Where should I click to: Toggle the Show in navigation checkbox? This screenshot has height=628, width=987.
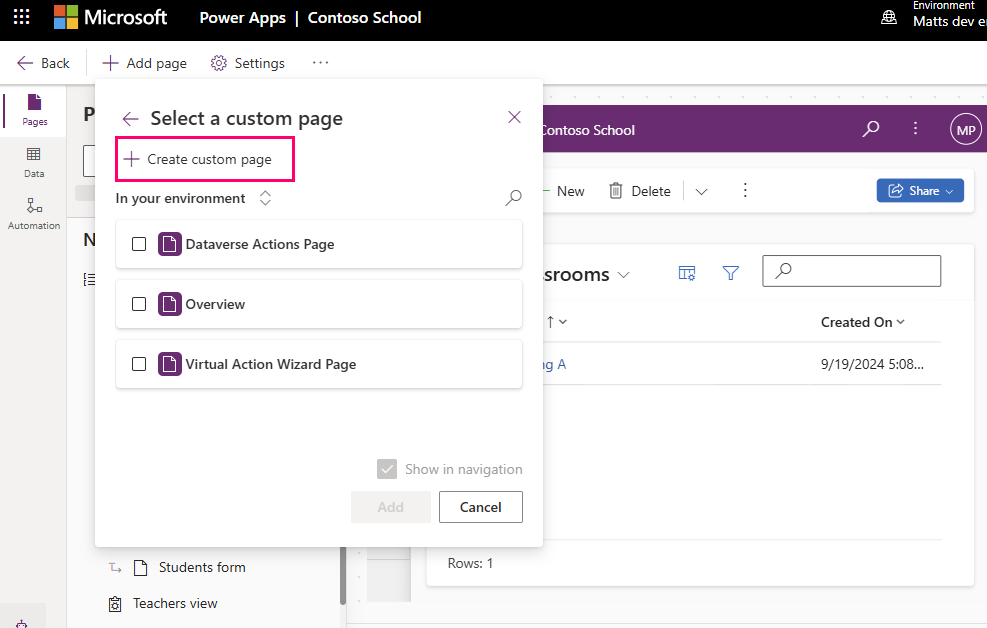[386, 469]
